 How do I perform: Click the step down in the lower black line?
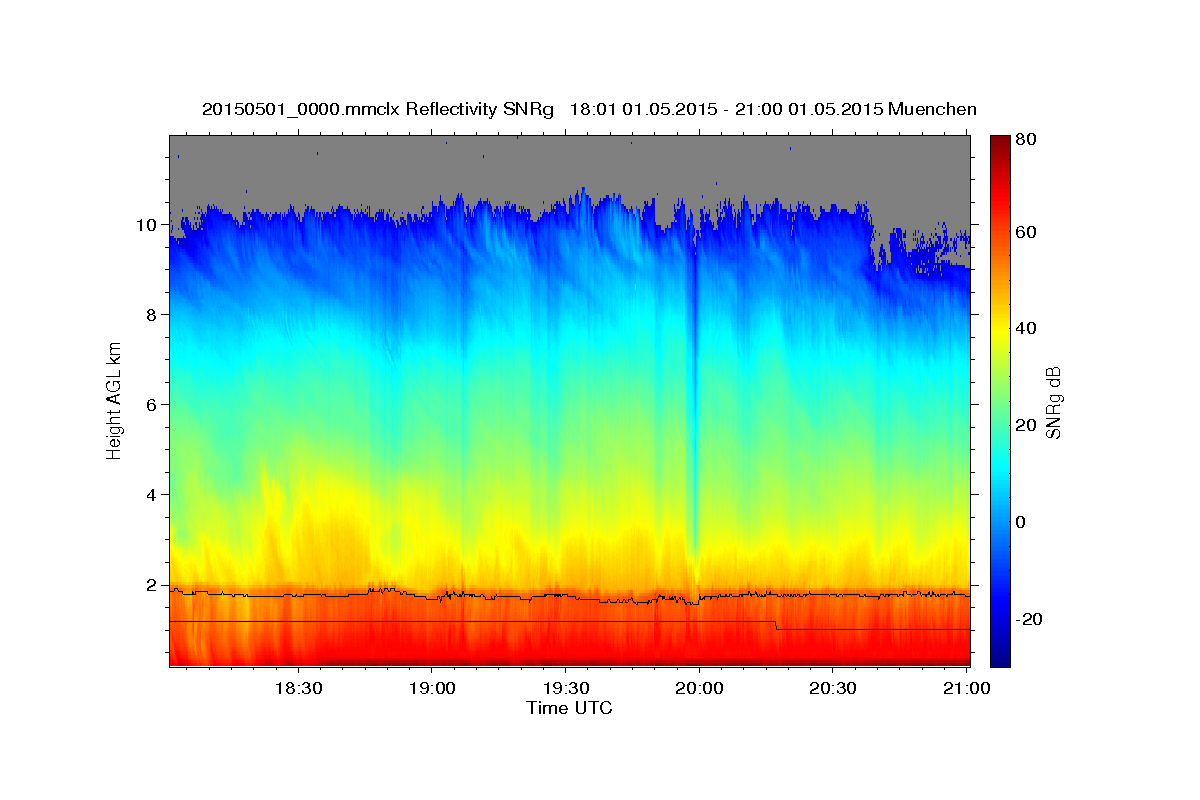[777, 625]
